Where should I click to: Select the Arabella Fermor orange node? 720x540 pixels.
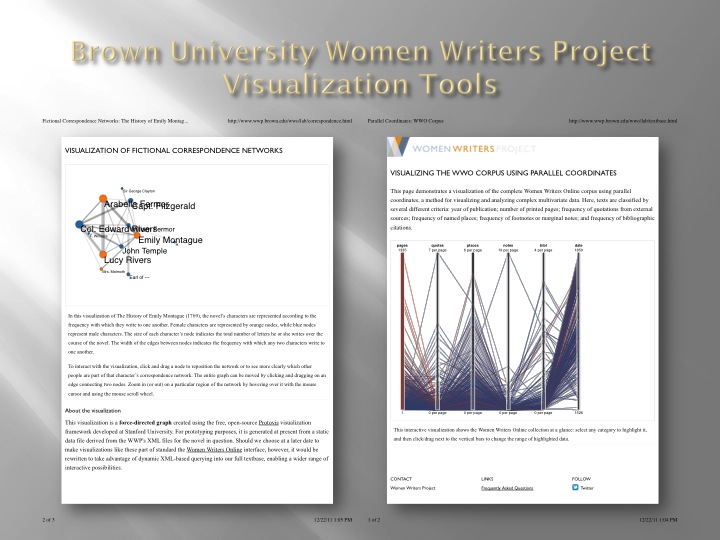click(x=102, y=197)
